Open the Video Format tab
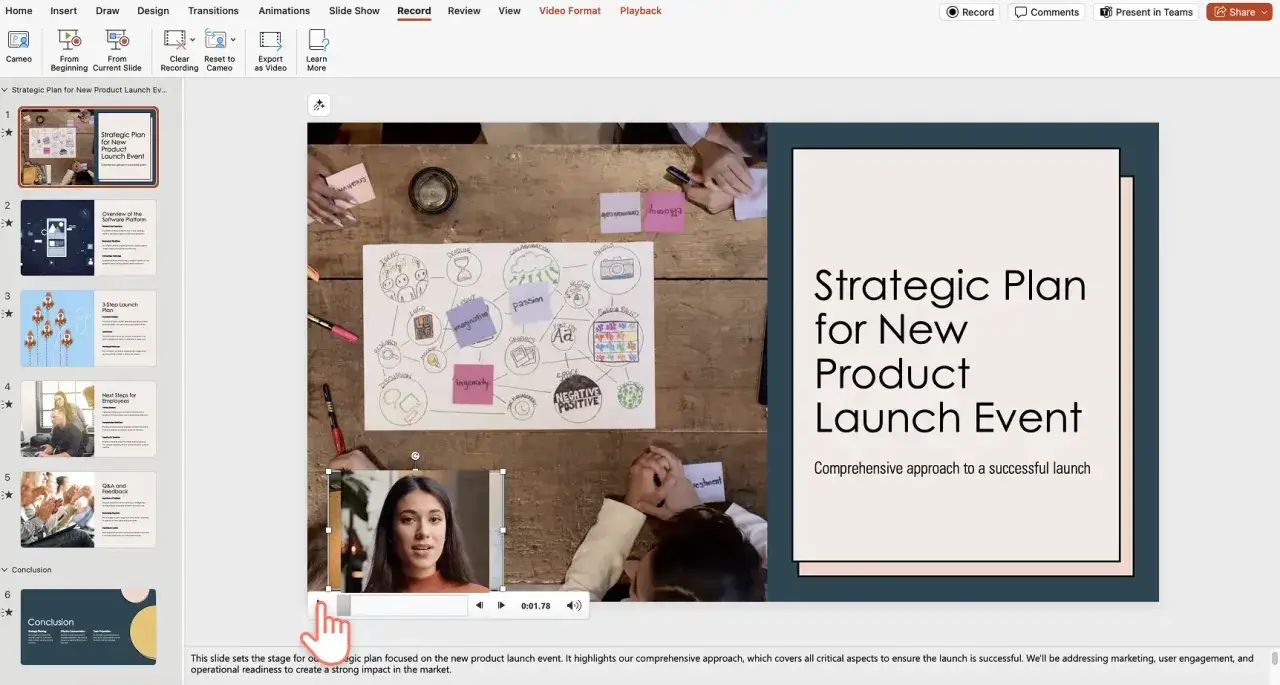Screen dimensions: 1280x685 pos(570,11)
